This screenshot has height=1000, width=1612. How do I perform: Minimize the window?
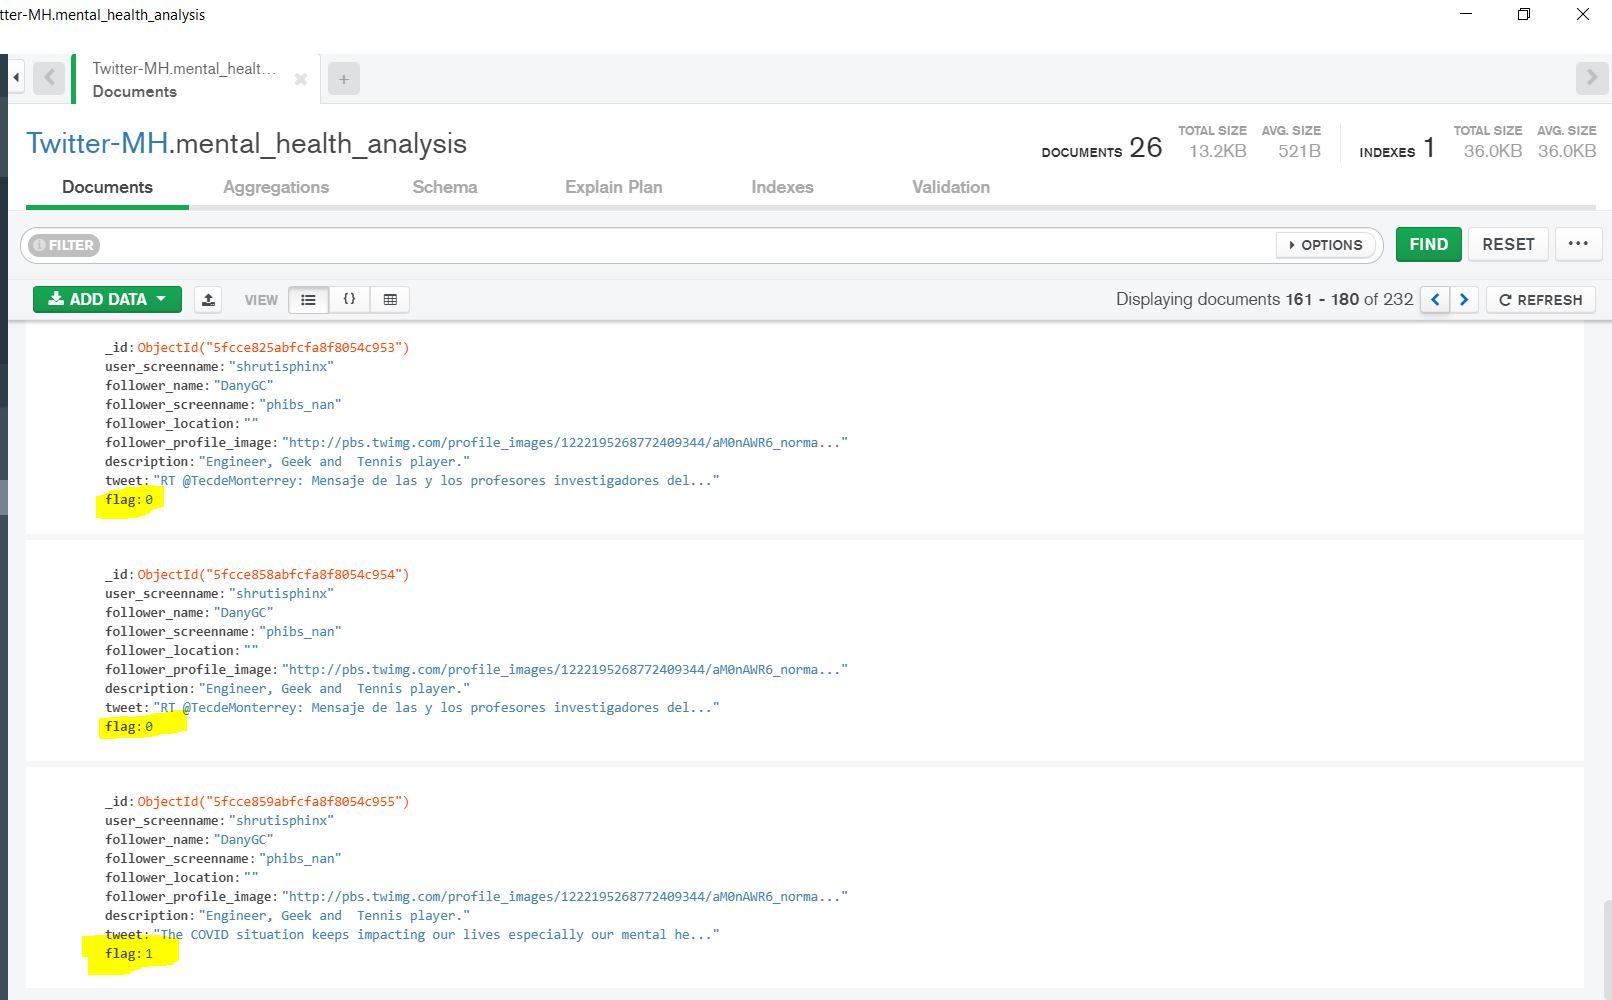point(1466,14)
